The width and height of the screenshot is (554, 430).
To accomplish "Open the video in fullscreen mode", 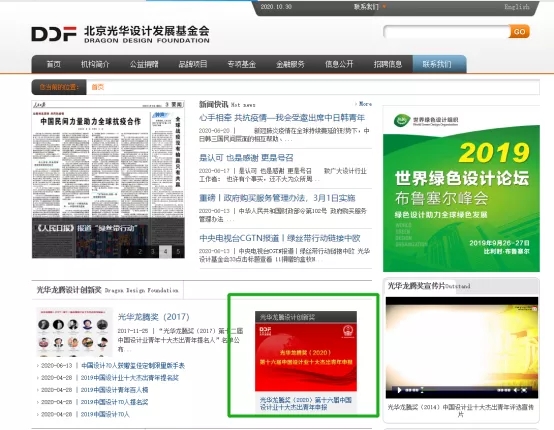I will (524, 390).
